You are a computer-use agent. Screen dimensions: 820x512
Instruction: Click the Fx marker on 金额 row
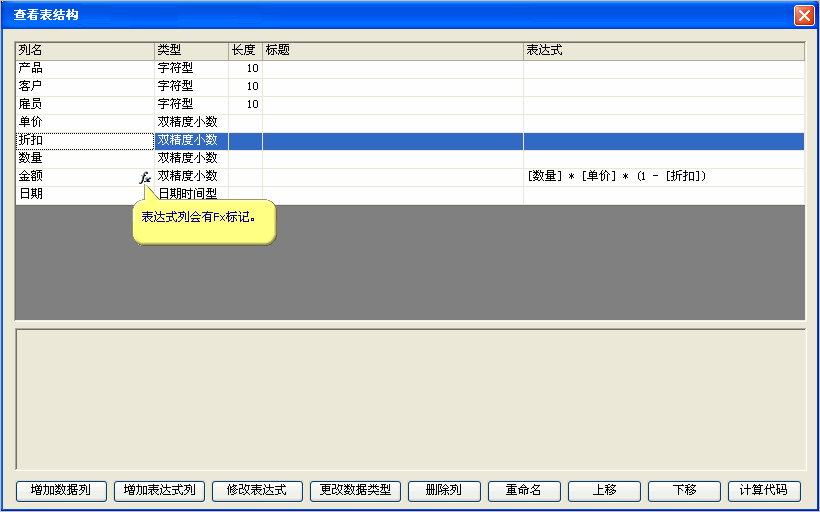(145, 178)
